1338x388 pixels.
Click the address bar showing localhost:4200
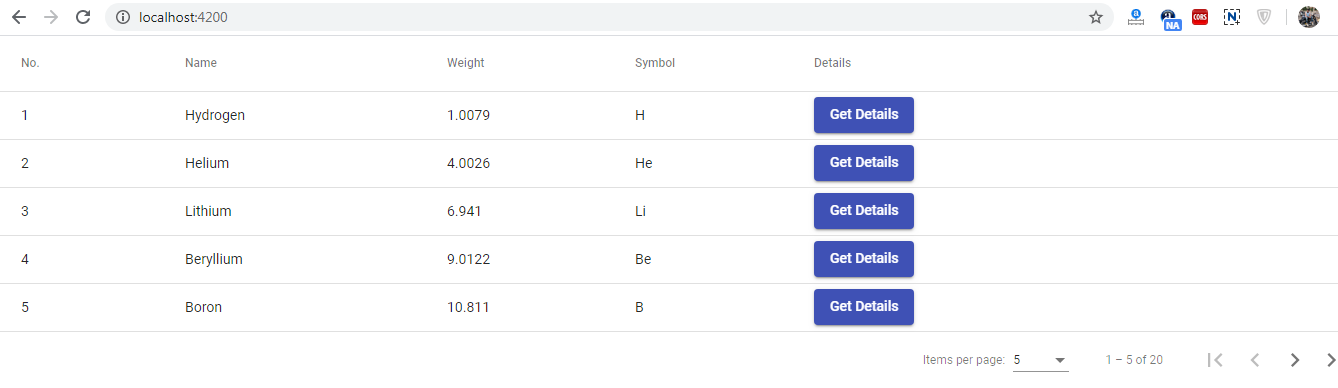click(x=600, y=17)
